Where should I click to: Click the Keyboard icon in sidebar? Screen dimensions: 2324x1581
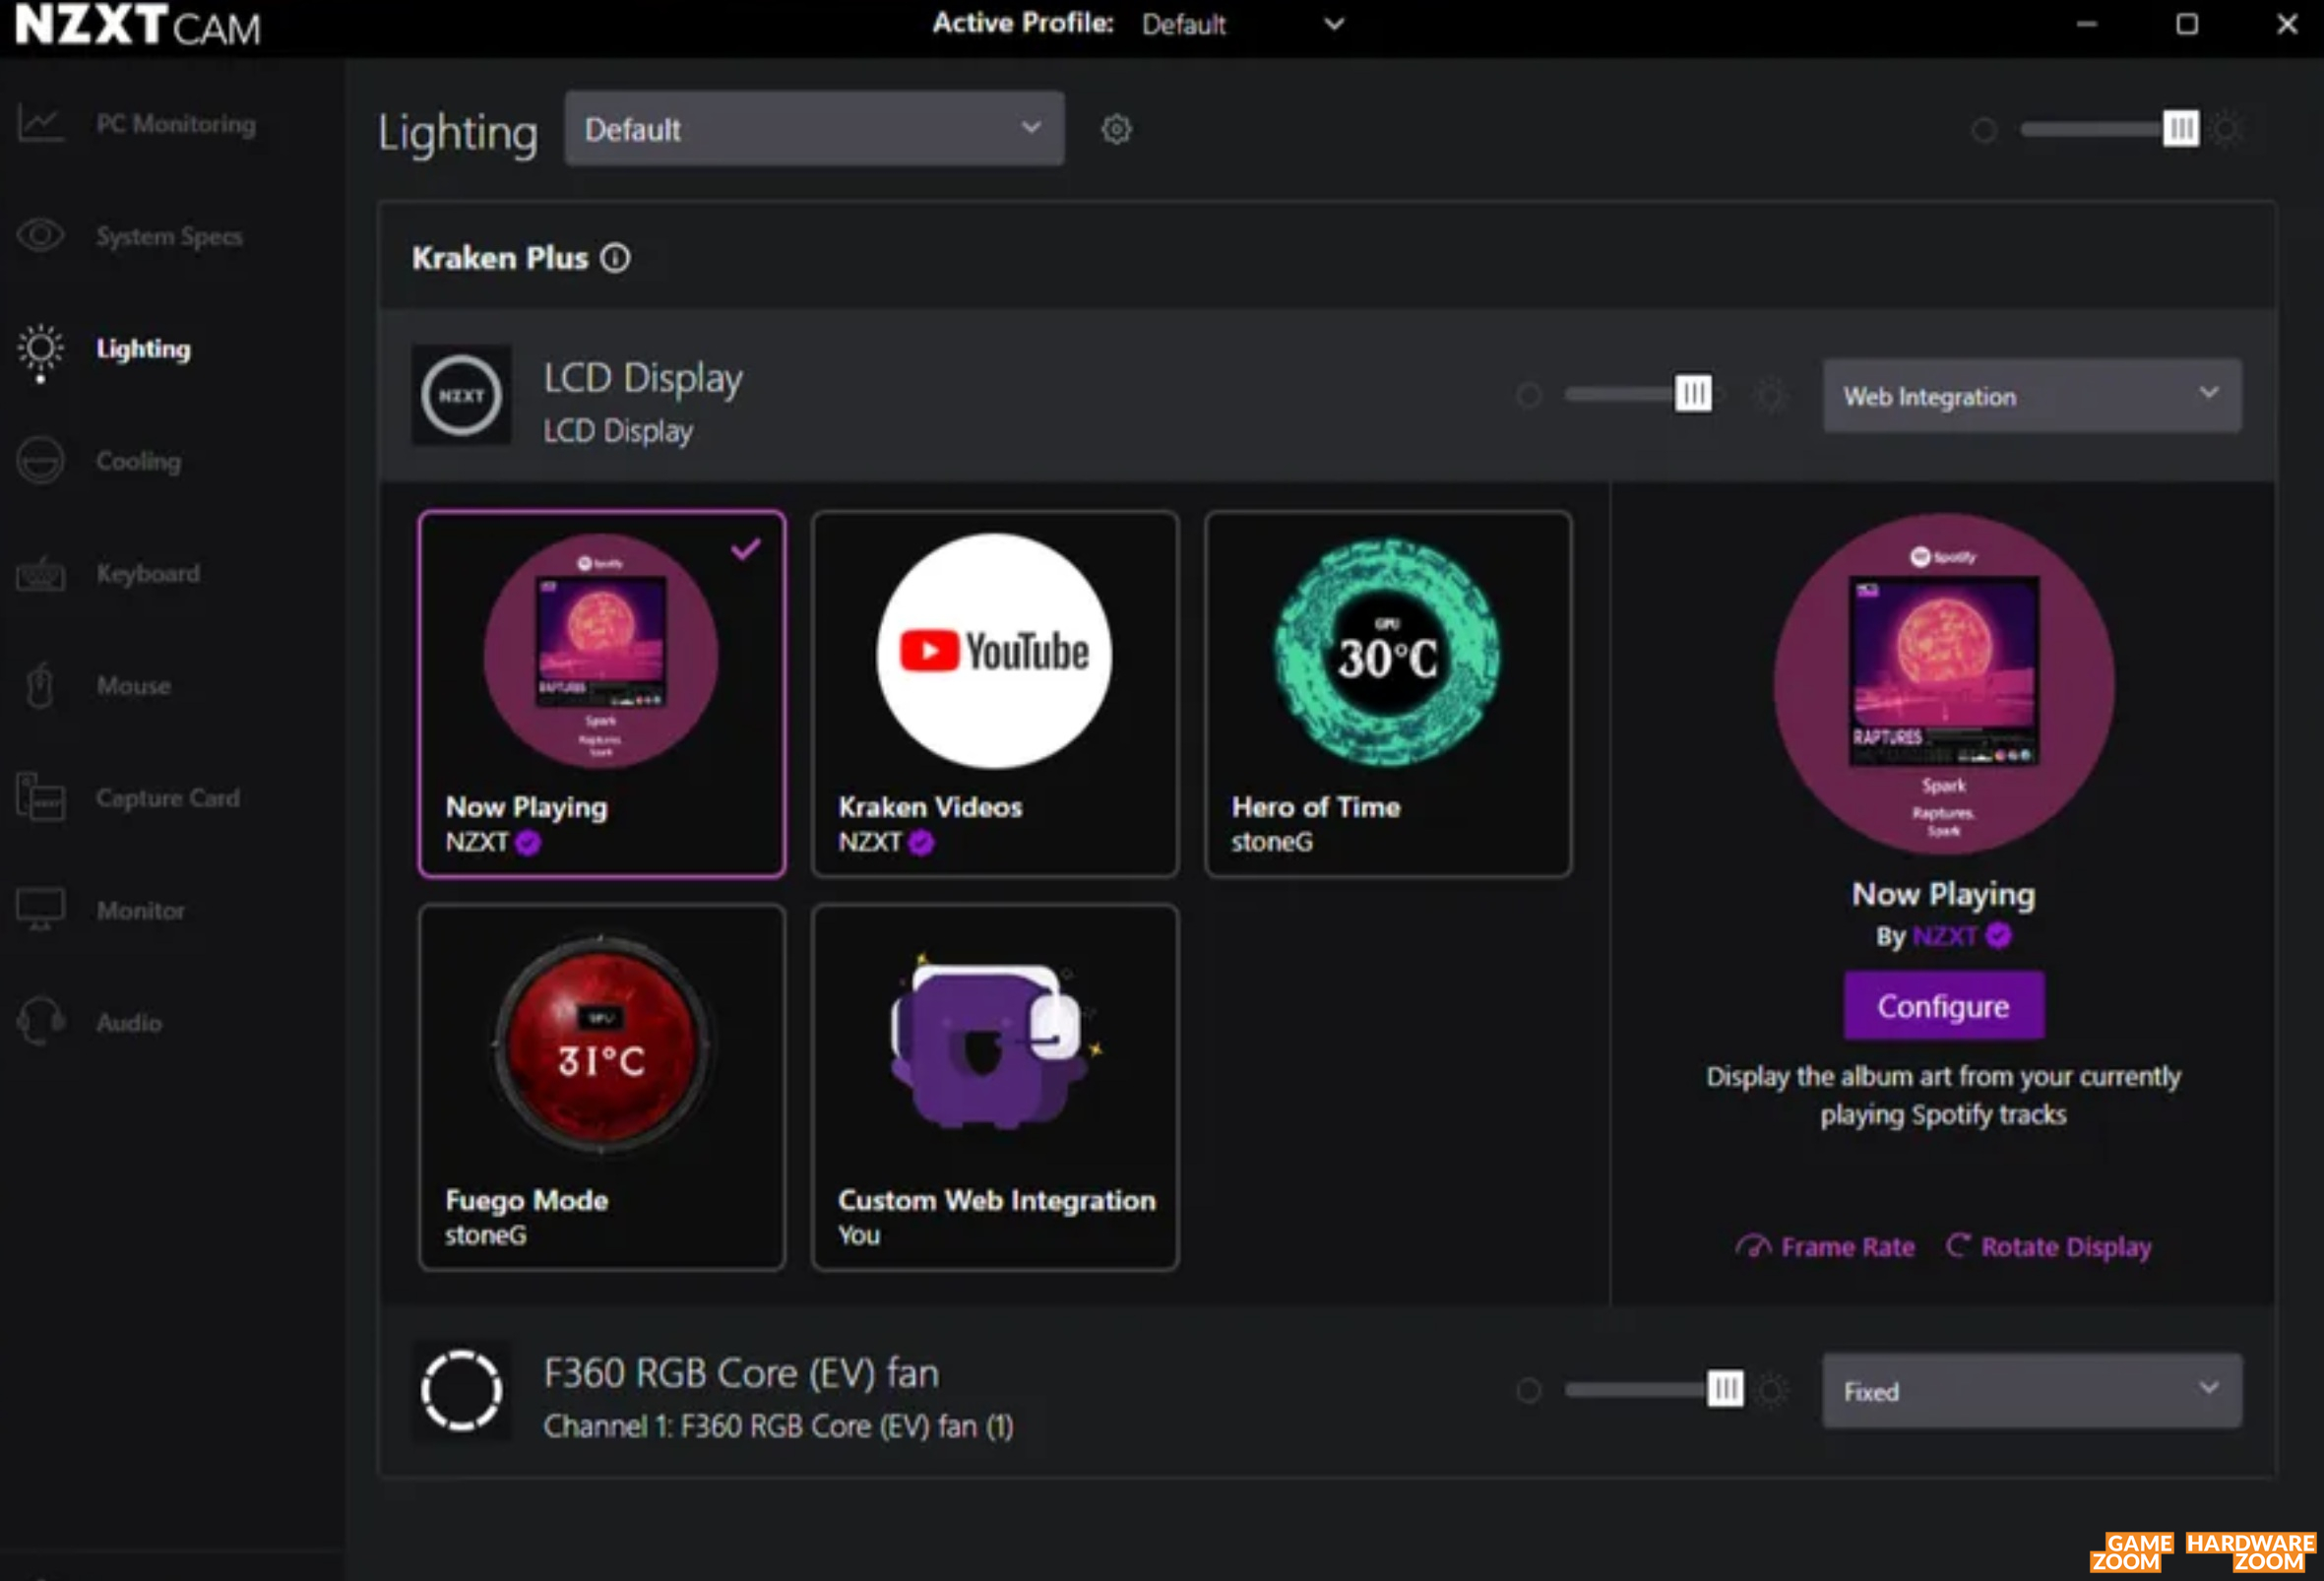pos(41,574)
